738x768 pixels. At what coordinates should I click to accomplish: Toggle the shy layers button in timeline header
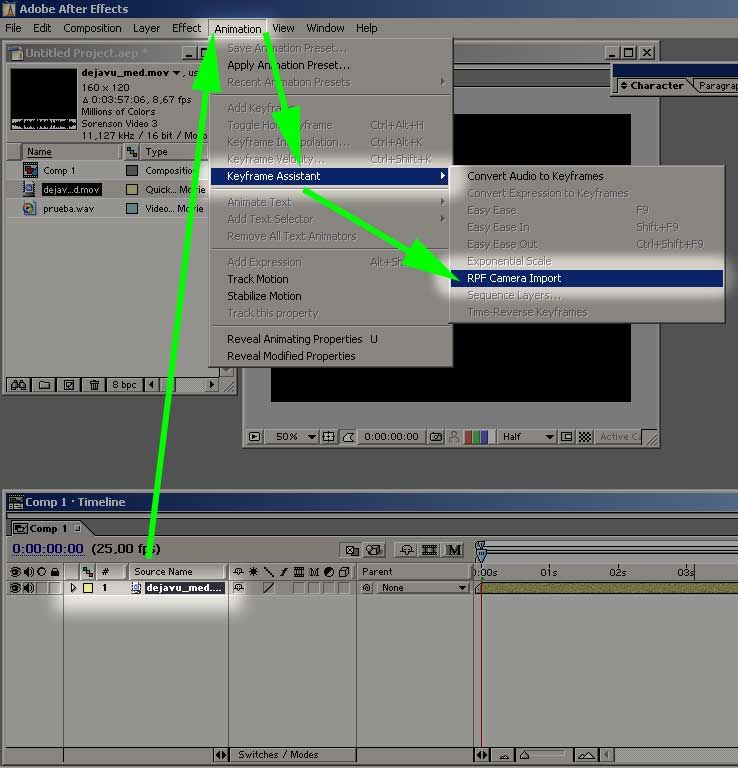(x=406, y=550)
